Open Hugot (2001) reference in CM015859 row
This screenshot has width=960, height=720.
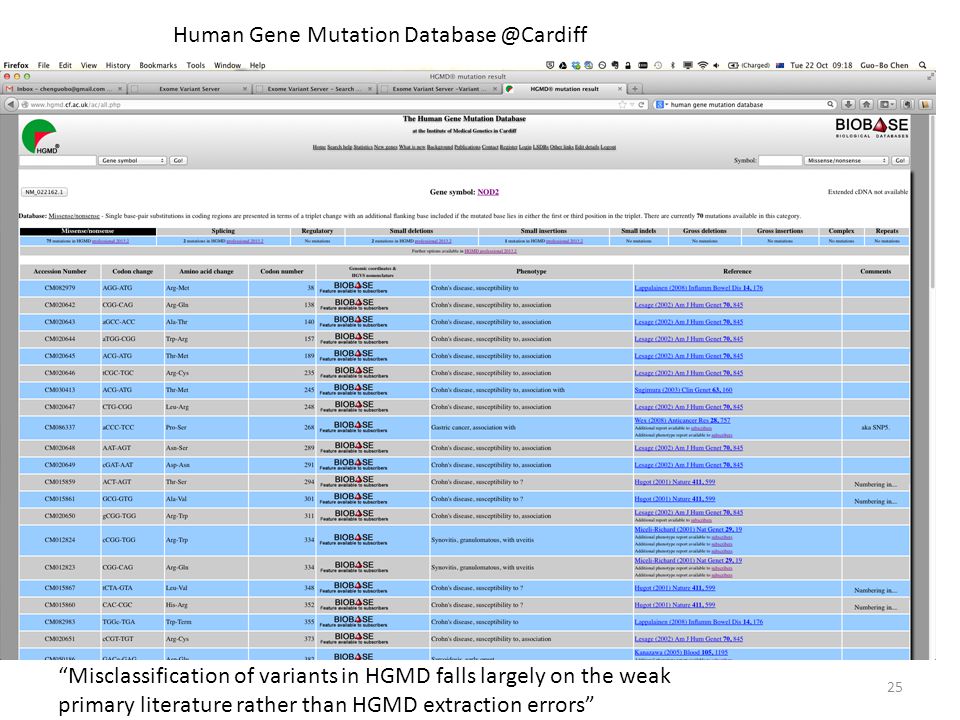[x=675, y=482]
